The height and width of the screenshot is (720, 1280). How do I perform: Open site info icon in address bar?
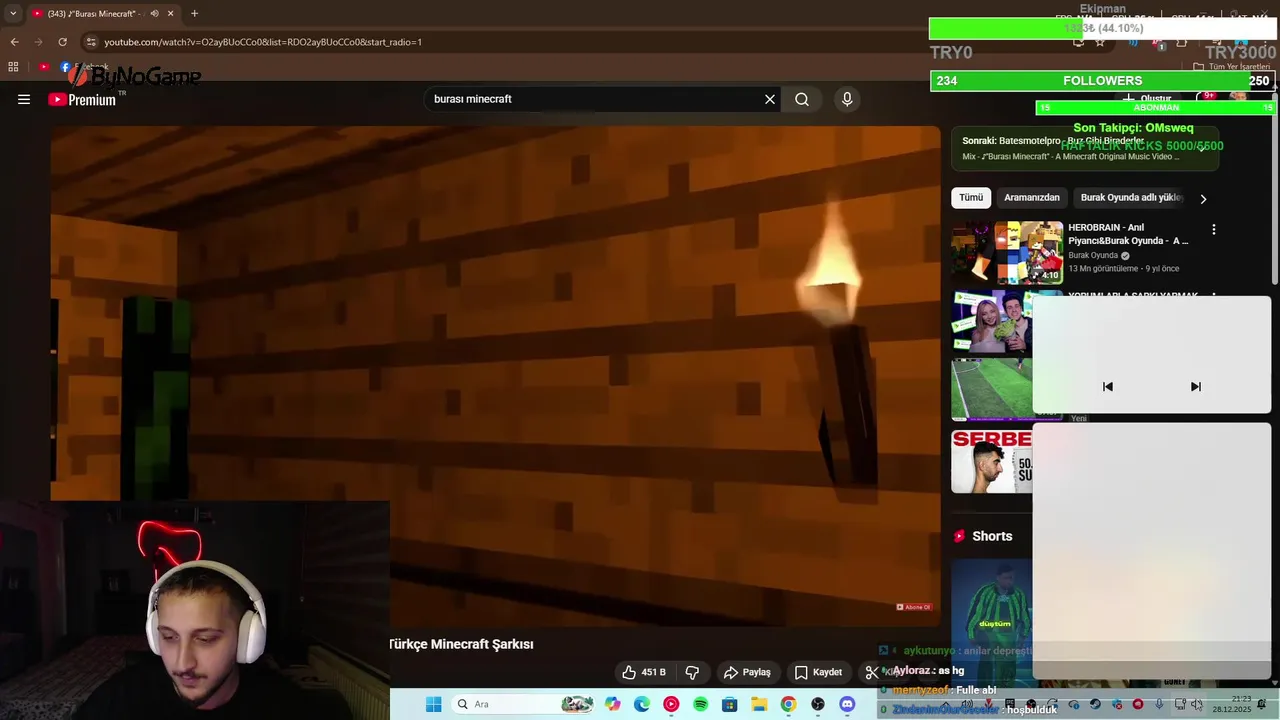(x=91, y=42)
